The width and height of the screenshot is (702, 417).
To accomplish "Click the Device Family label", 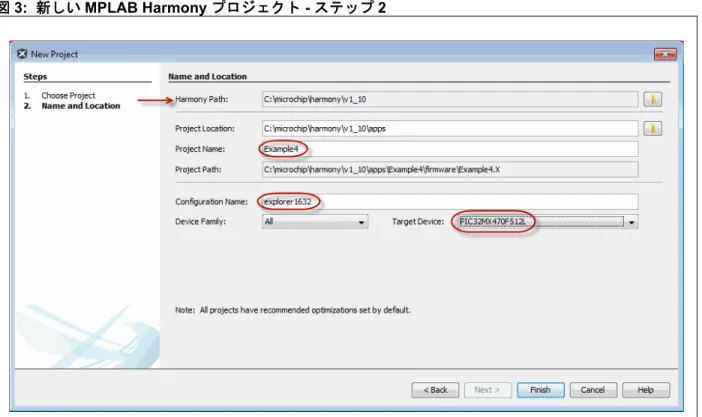I will click(200, 222).
